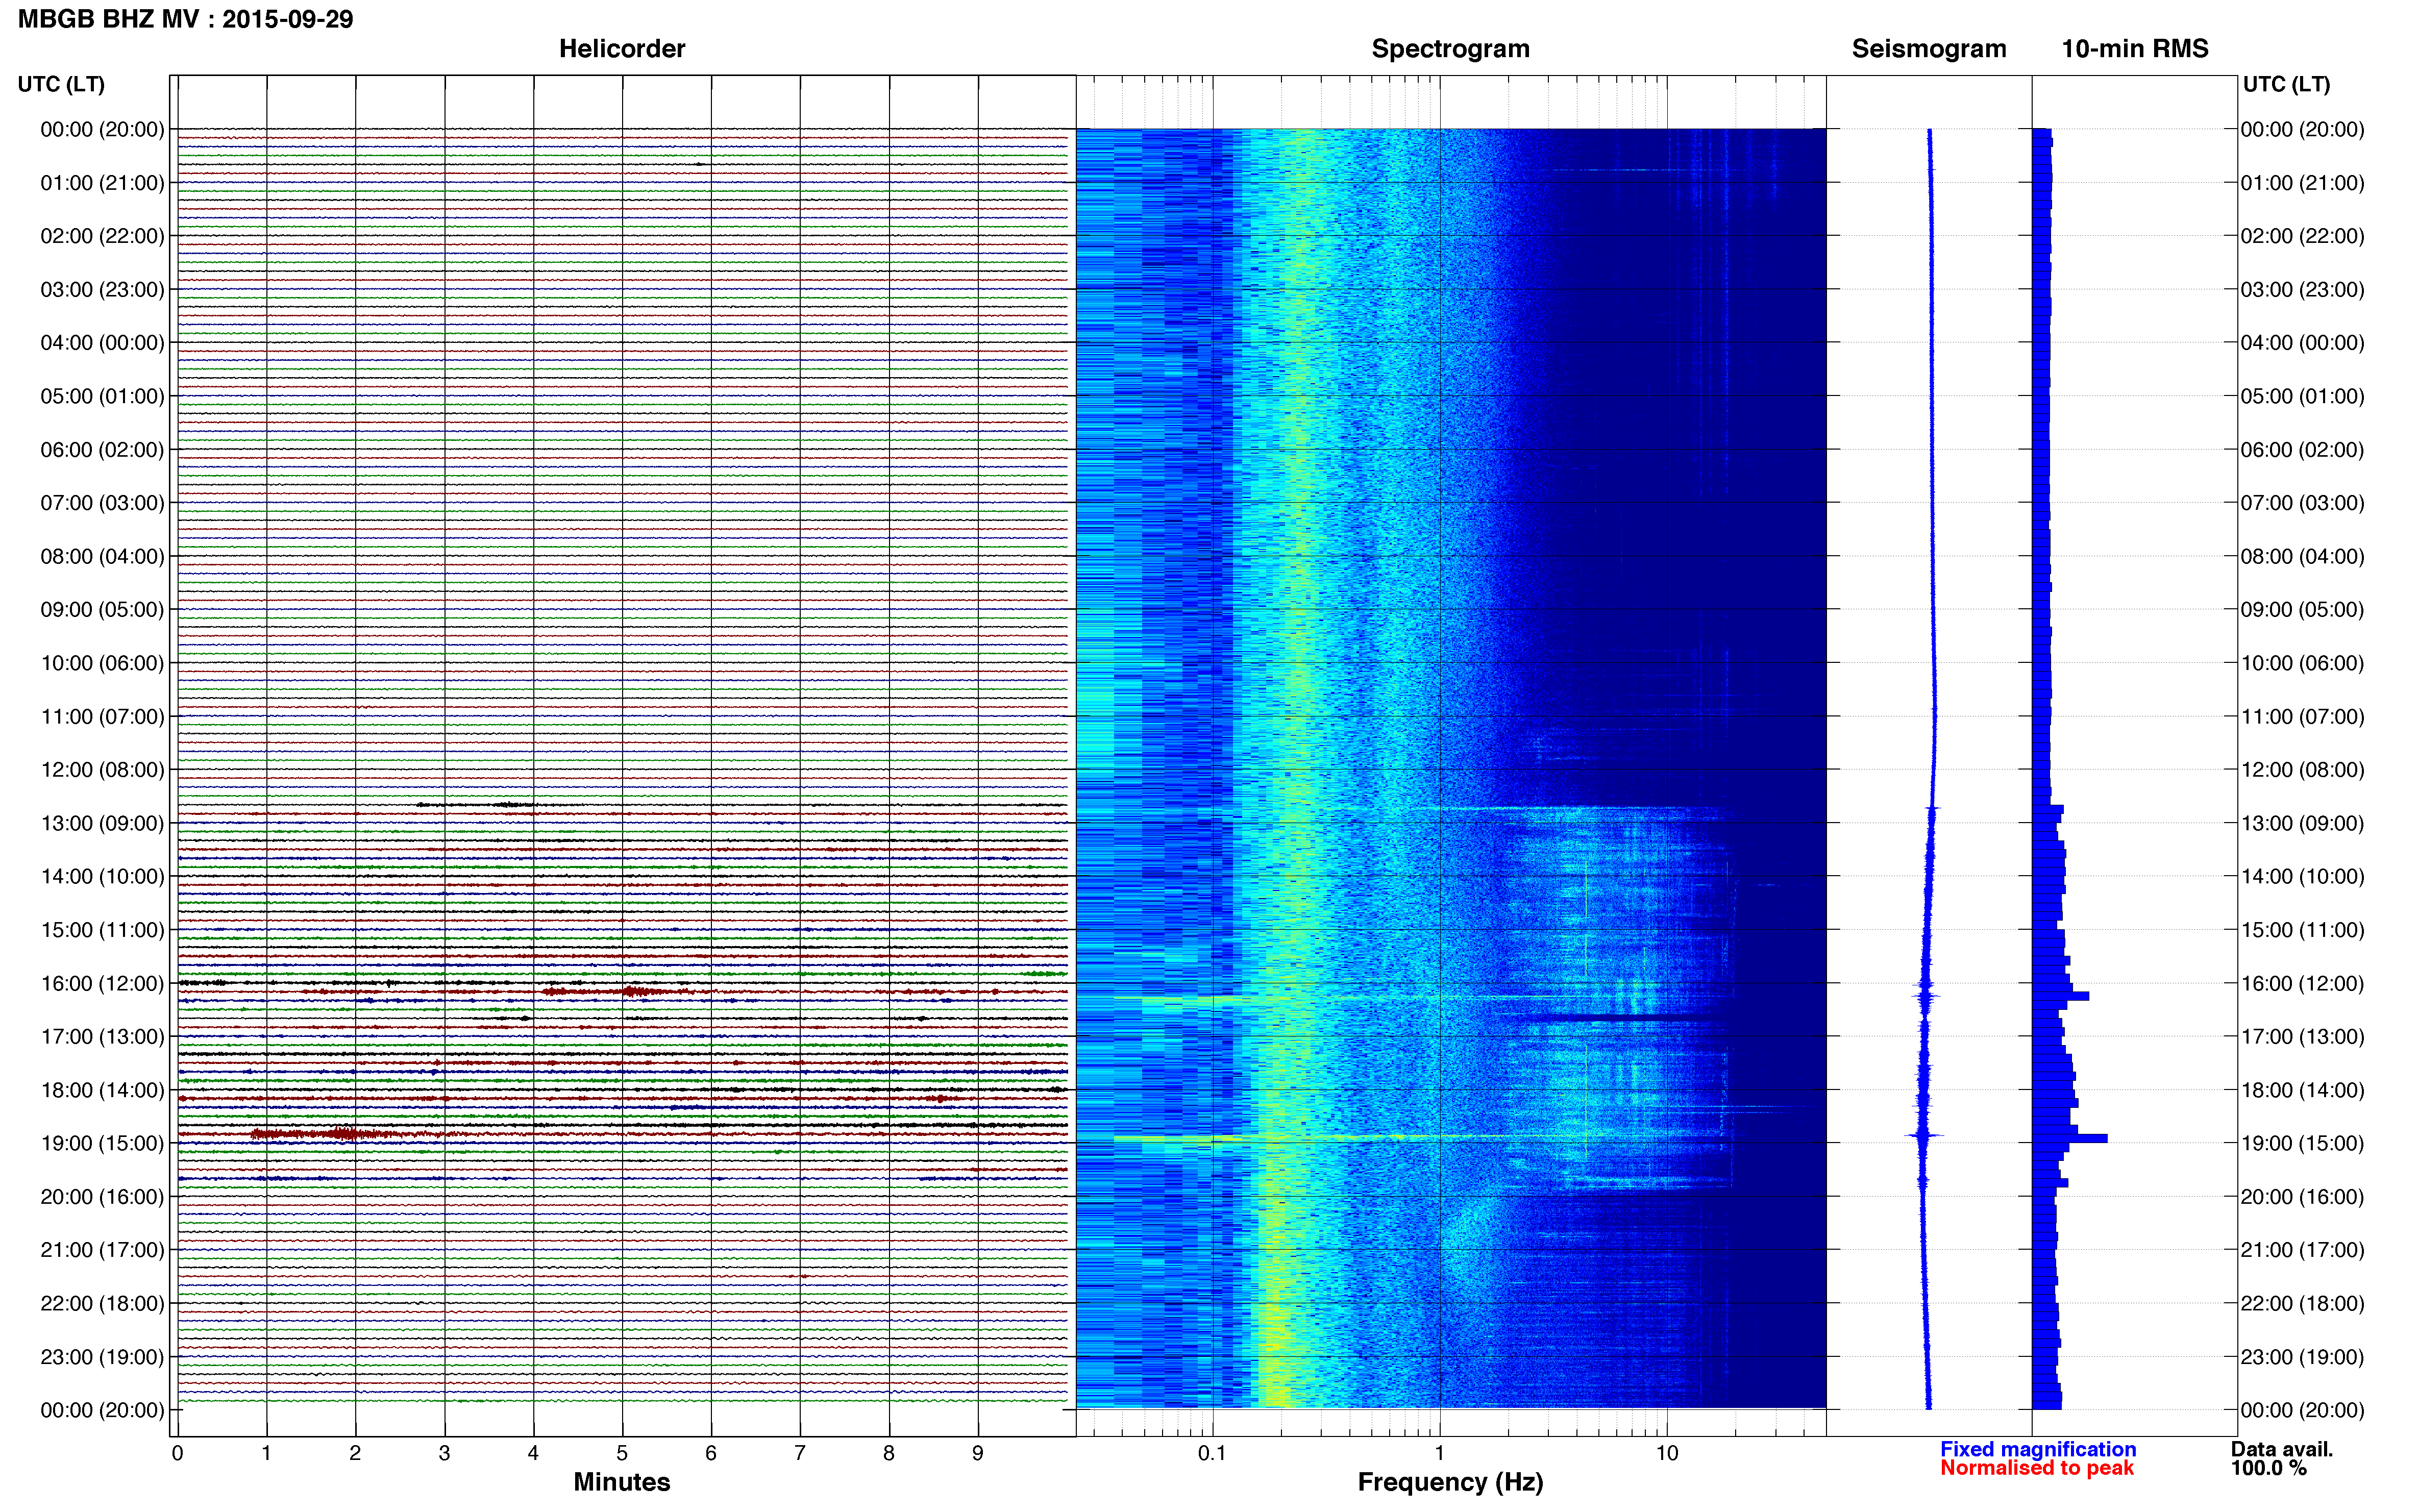This screenshot has height=1512, width=2419.
Task: Click "16:00 (12:00)" label on the Helicorder axis
Action: coord(102,984)
